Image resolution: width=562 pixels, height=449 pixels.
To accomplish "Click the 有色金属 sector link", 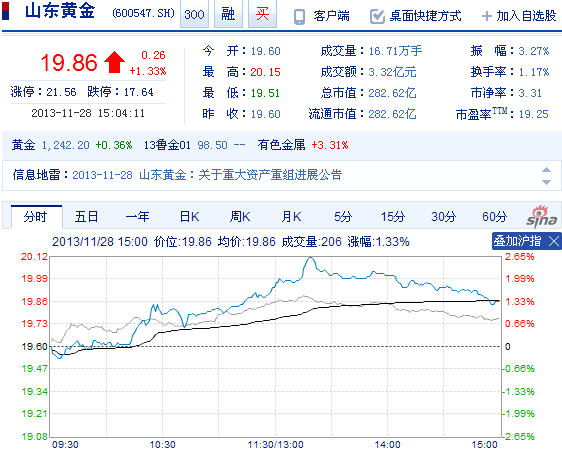I will click(281, 145).
